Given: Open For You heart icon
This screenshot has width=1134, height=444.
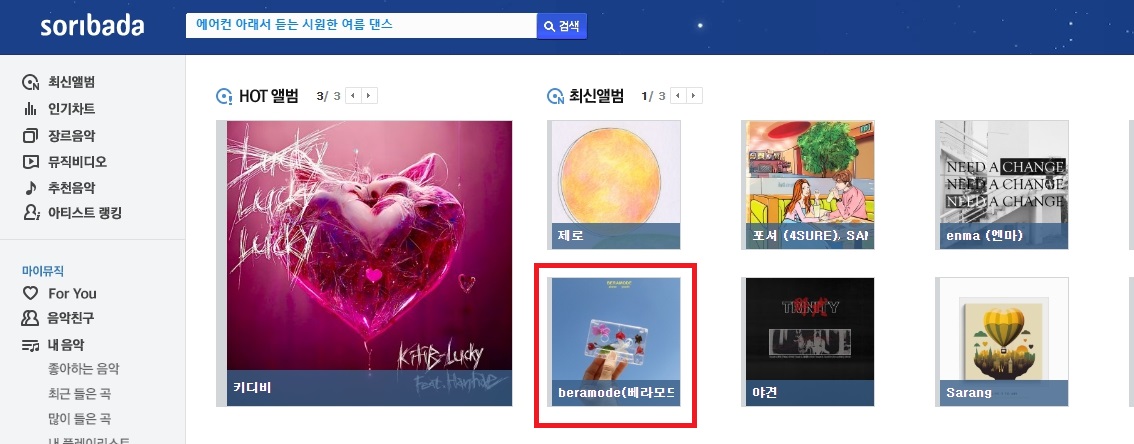Looking at the screenshot, I should click(30, 293).
